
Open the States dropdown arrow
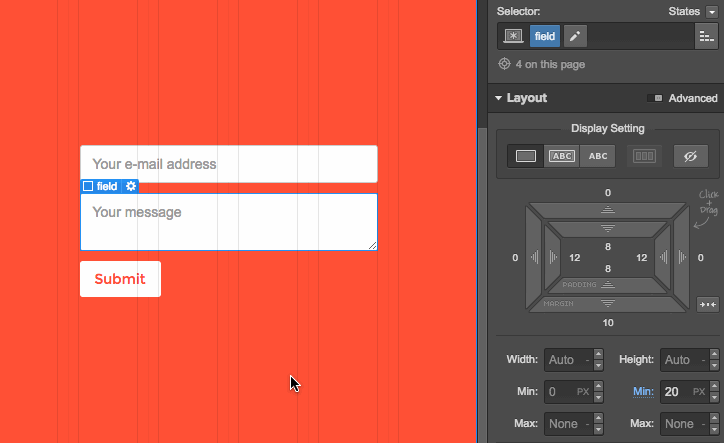[712, 12]
